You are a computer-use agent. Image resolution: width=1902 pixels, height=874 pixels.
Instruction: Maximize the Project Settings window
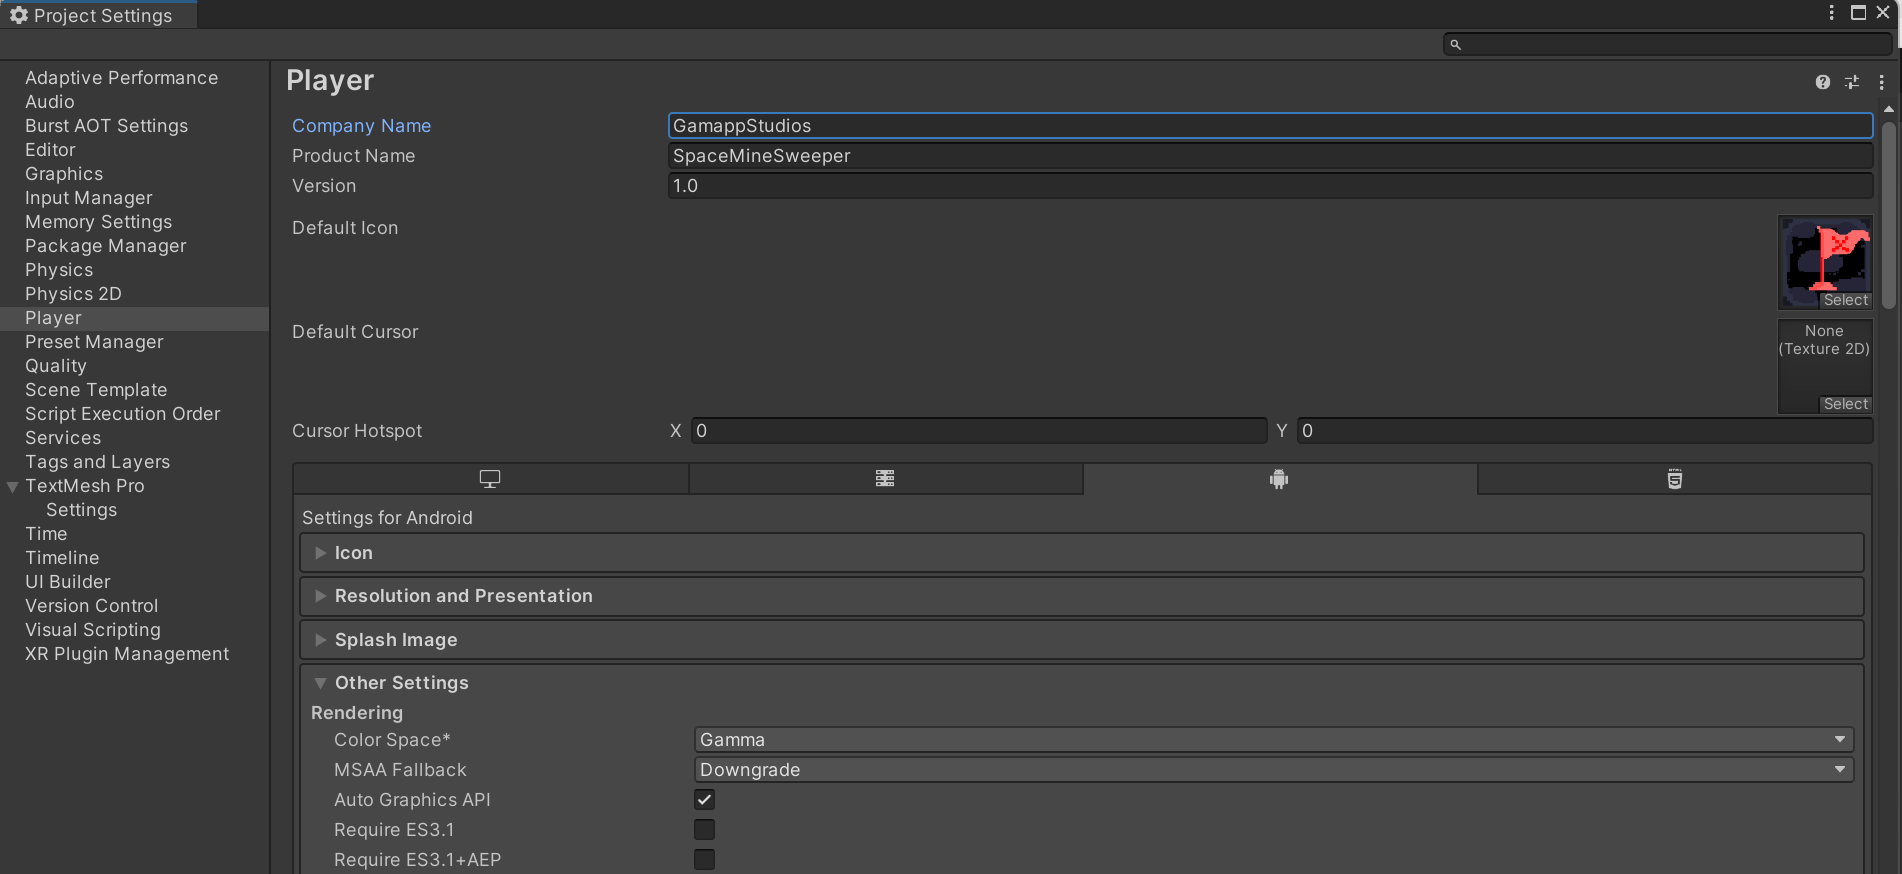1858,13
